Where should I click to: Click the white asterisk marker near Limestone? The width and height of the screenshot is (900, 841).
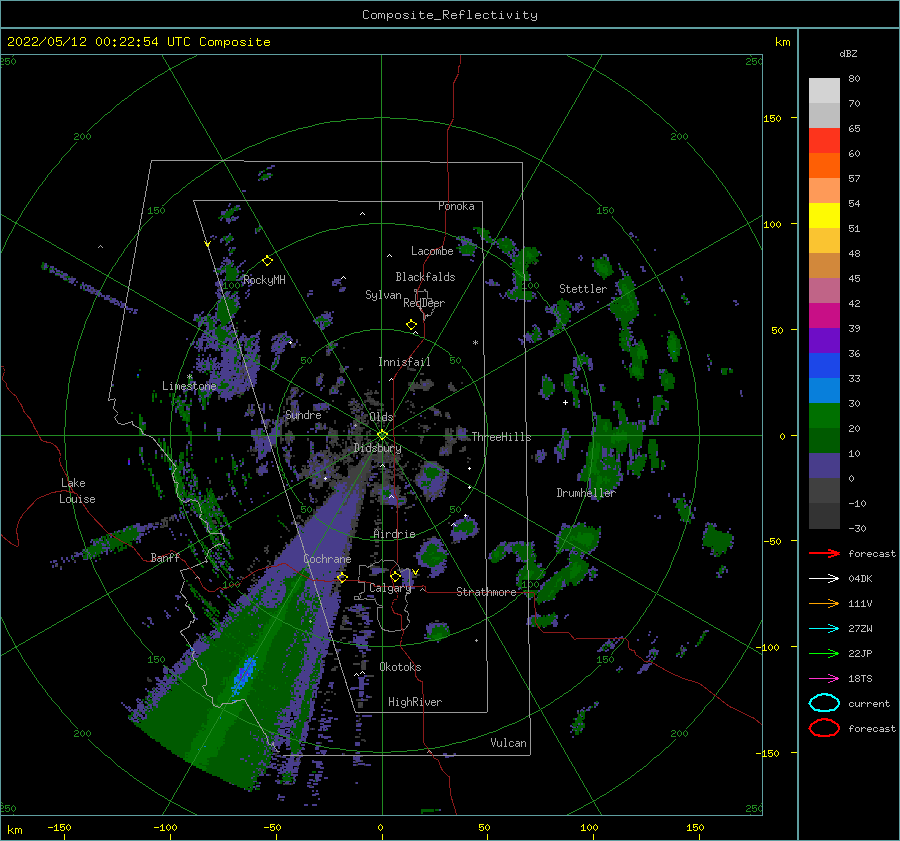coord(190,377)
